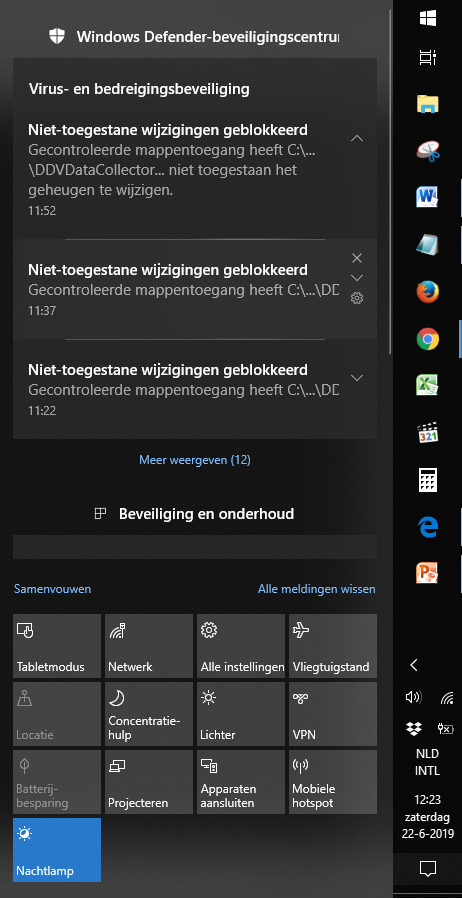Turn on Tabletmodus quick action
The height and width of the screenshot is (899, 462).
point(57,646)
